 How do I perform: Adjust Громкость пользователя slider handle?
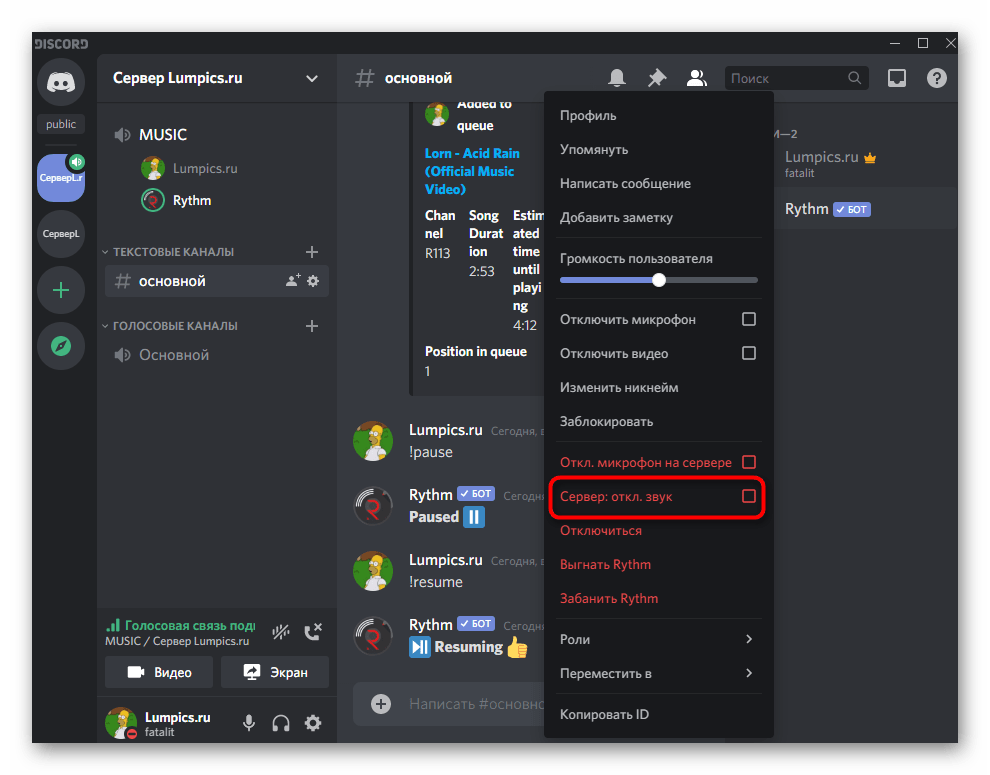[659, 280]
